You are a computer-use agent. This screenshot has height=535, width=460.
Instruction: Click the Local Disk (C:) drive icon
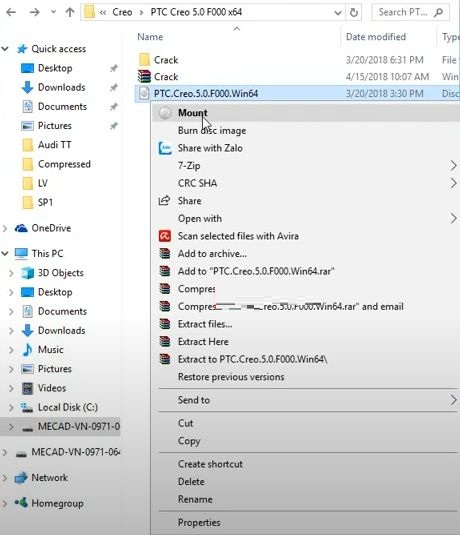tap(27, 407)
